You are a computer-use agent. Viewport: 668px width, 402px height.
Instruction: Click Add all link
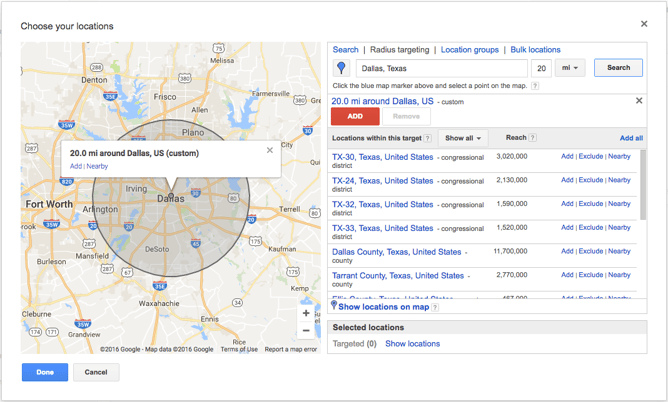[631, 138]
